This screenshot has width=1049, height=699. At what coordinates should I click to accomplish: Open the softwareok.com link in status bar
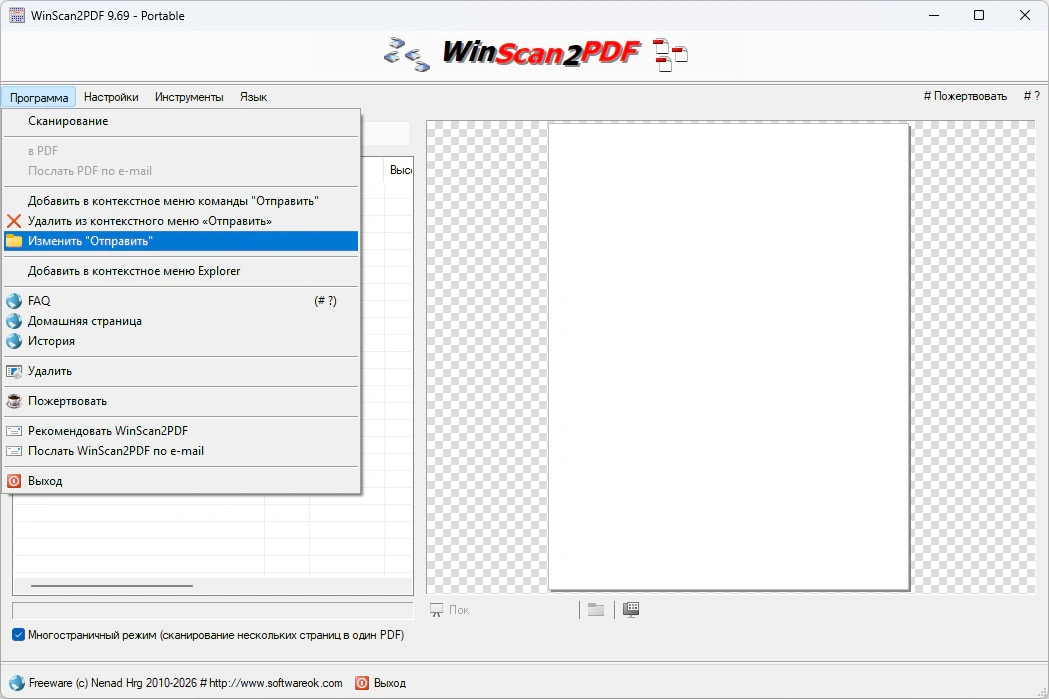click(276, 683)
